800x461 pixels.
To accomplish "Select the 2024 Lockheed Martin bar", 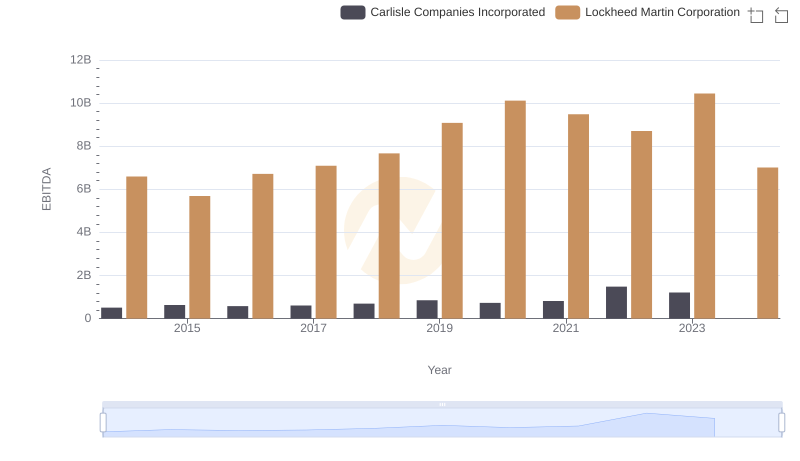I will [767, 243].
